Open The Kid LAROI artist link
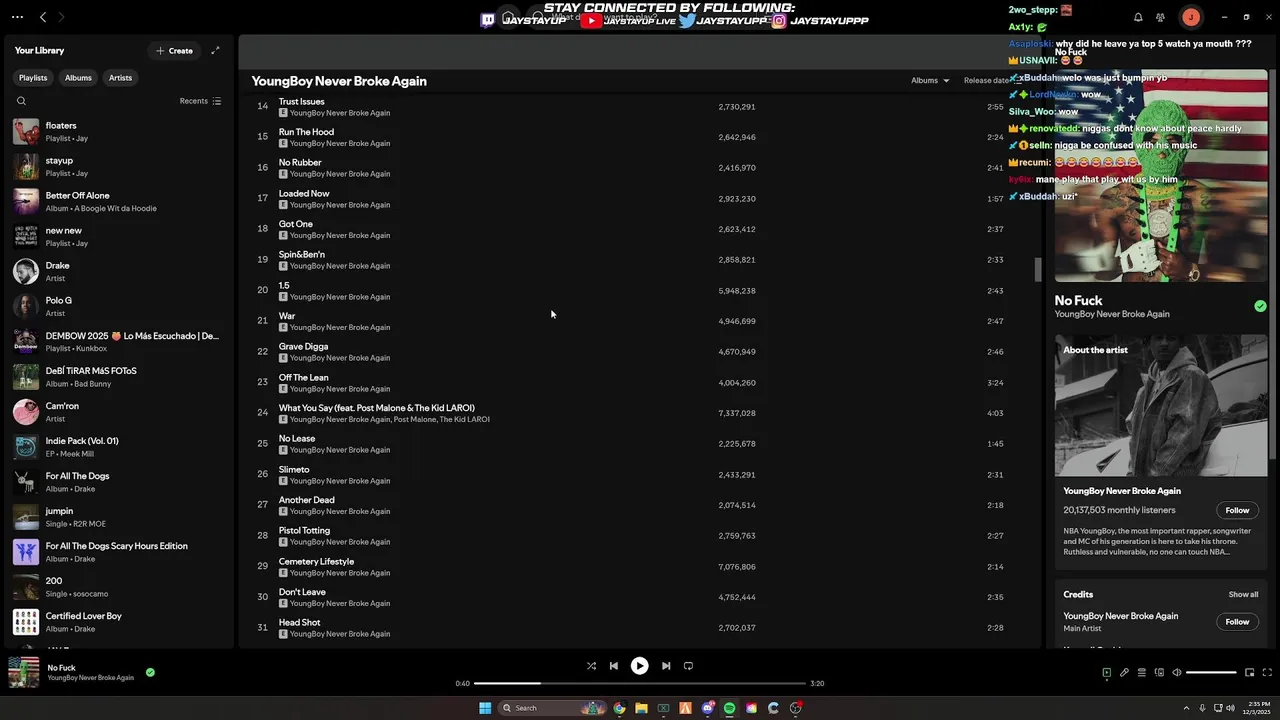 pyautogui.click(x=465, y=420)
